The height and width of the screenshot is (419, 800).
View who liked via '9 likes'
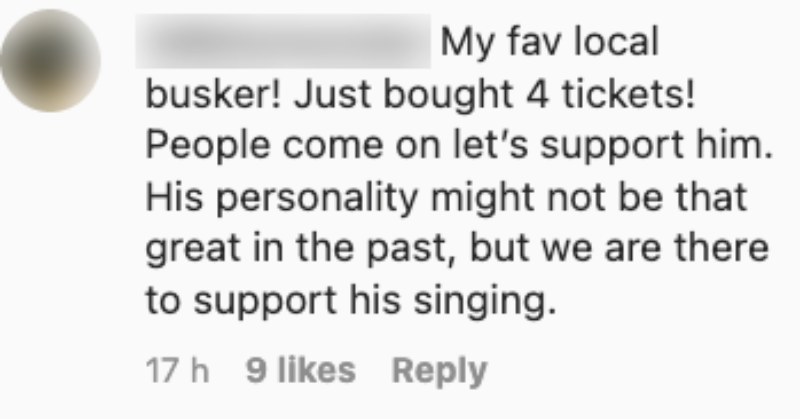pos(300,371)
